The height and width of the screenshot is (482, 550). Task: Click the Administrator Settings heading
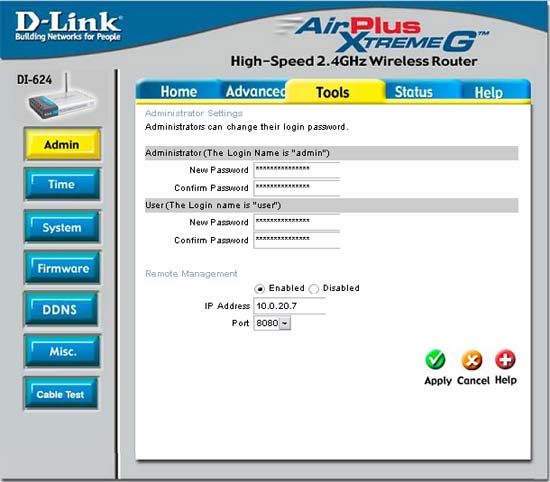coord(194,113)
